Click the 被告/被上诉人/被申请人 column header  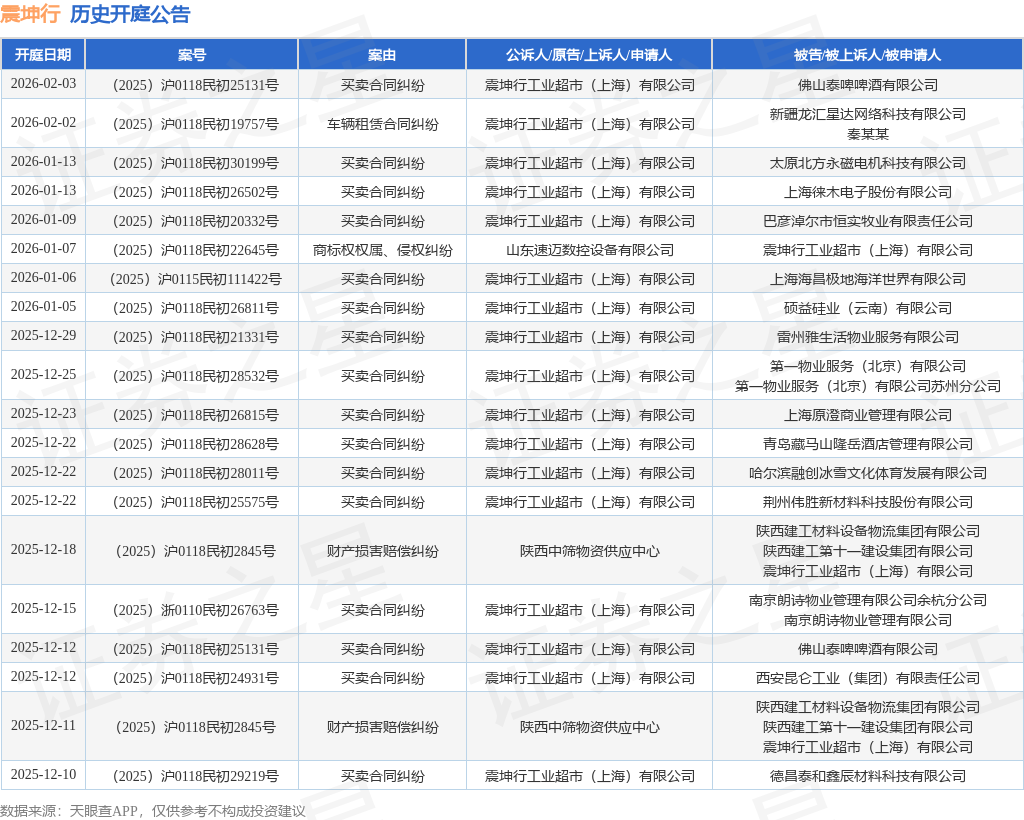(x=867, y=55)
